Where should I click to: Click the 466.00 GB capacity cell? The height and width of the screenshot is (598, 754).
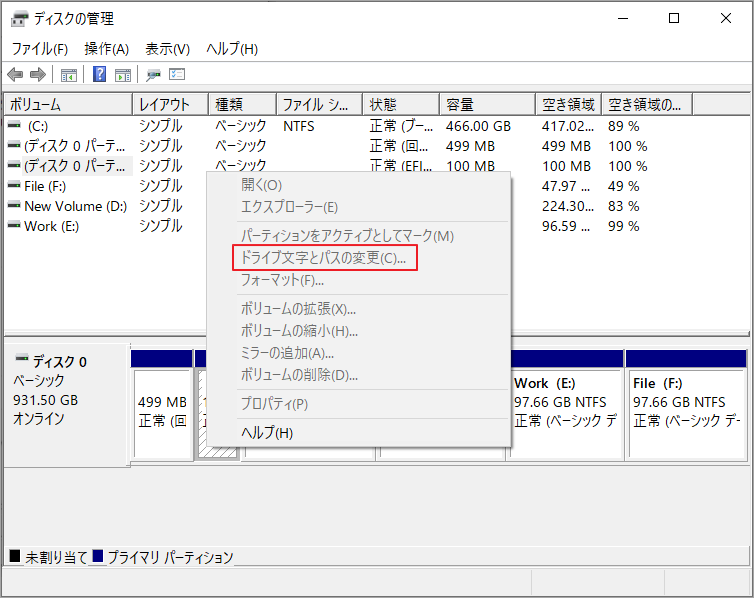coord(478,126)
